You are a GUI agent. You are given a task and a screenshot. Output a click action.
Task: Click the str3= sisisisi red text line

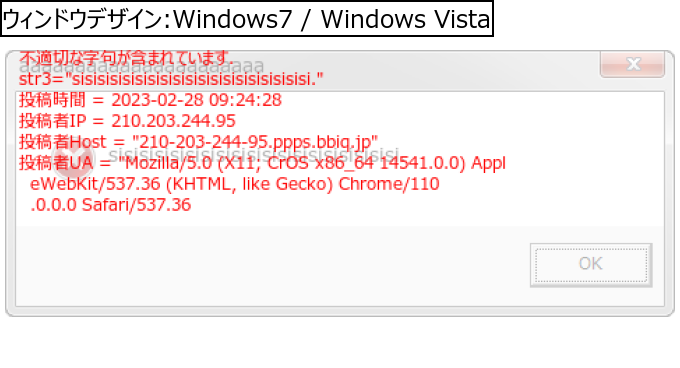click(x=171, y=79)
